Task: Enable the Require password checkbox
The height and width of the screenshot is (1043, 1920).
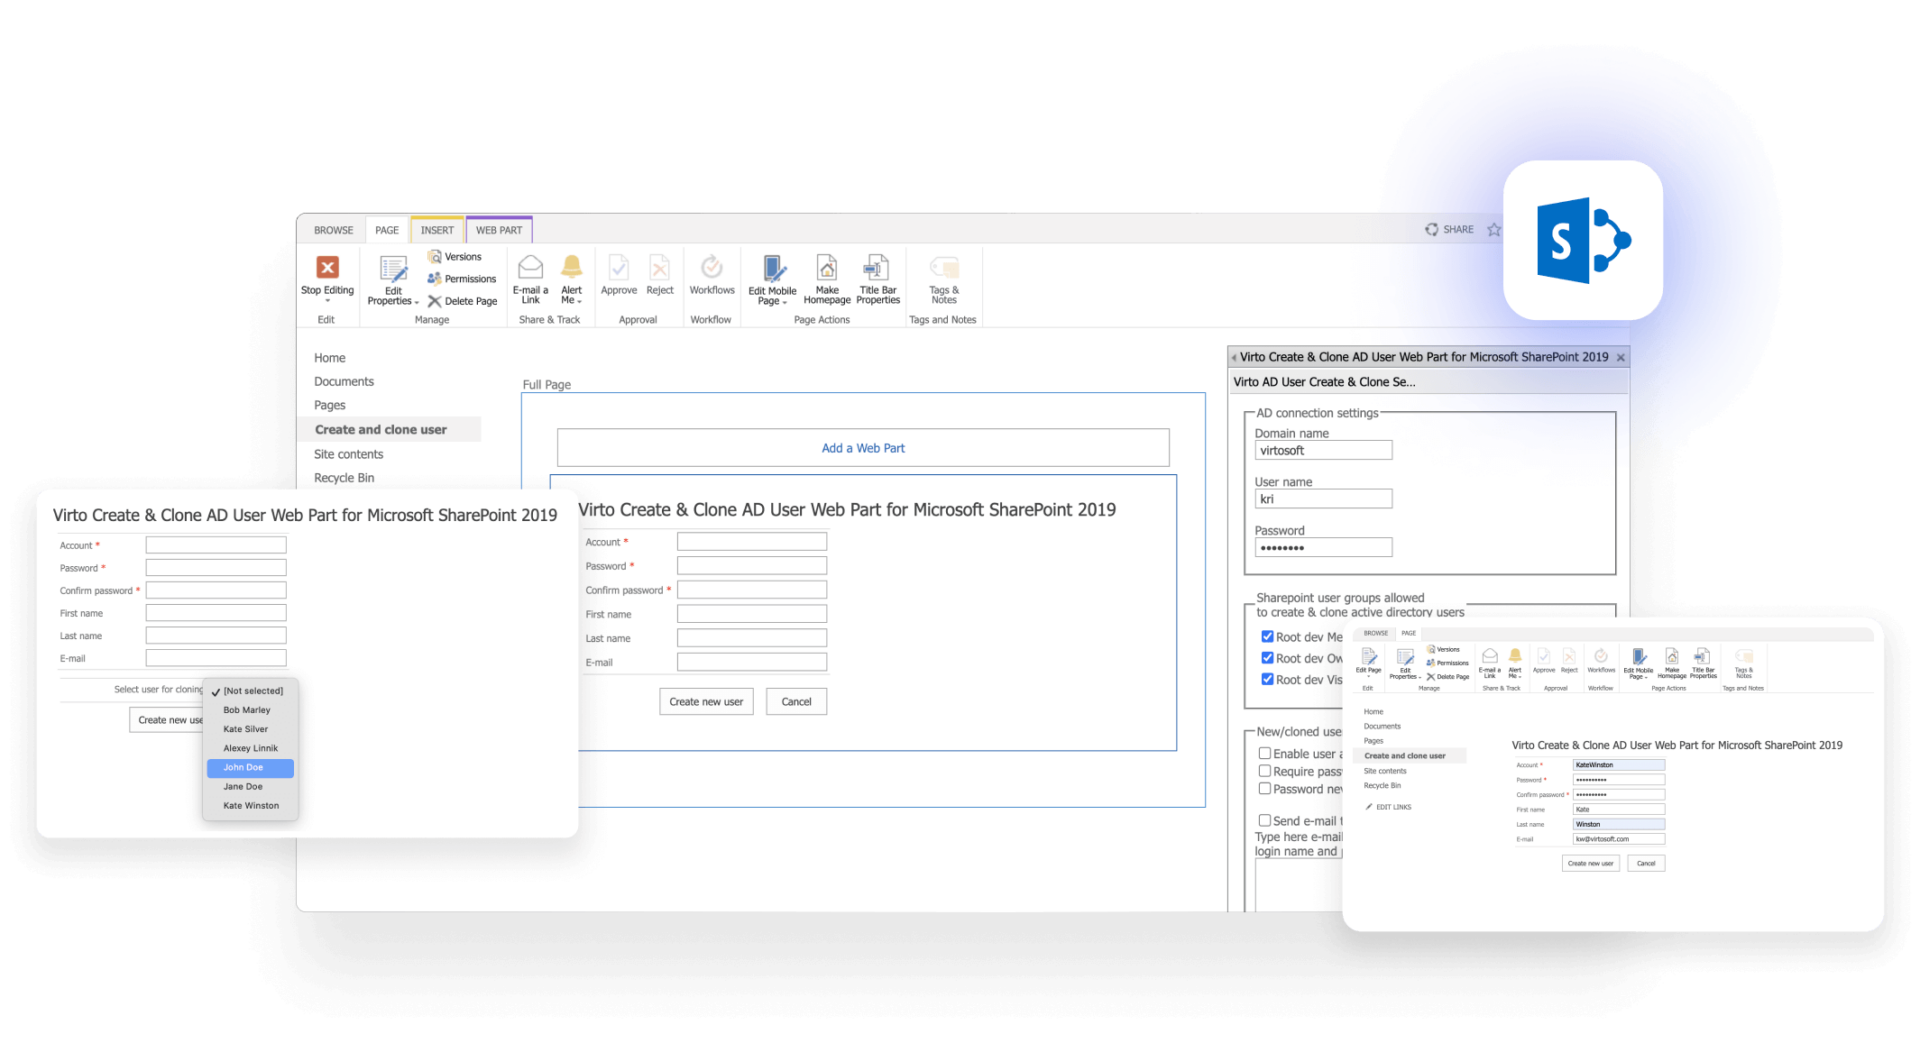Action: tap(1264, 771)
